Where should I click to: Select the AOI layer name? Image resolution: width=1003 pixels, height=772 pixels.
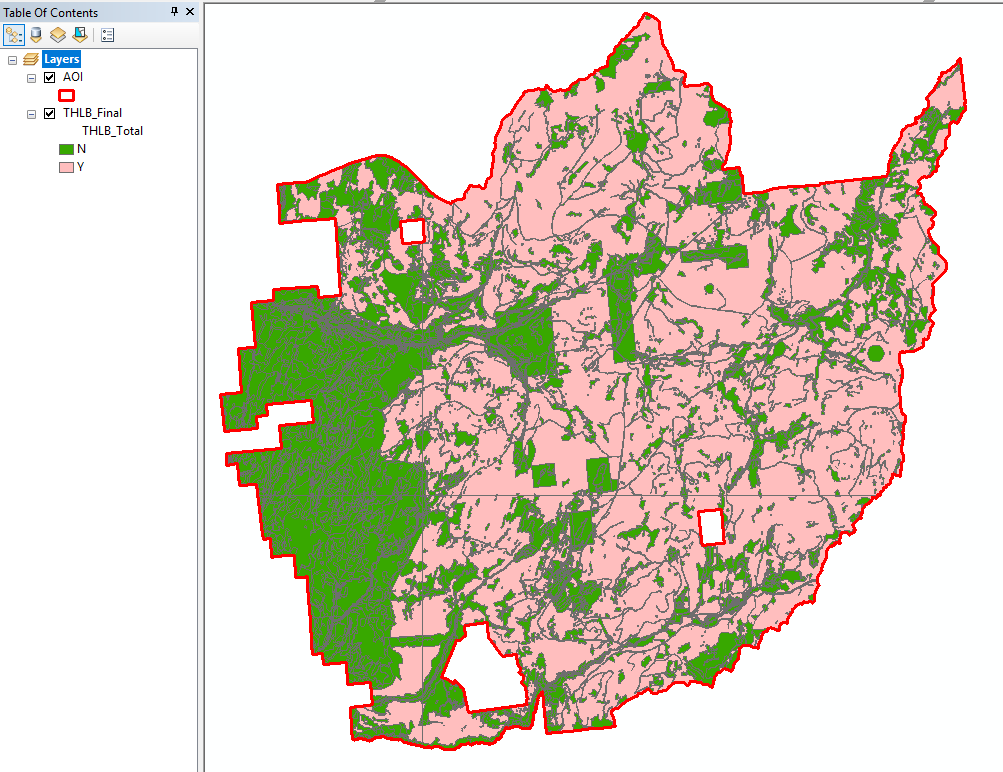73,77
